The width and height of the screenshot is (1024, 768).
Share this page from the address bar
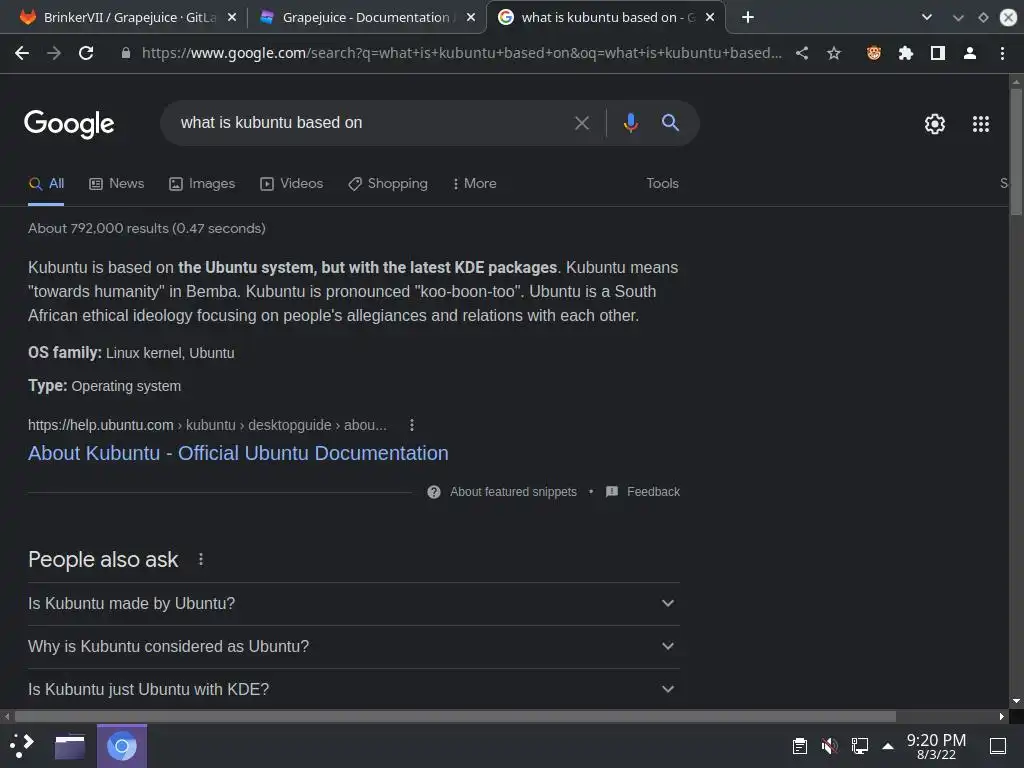pyautogui.click(x=802, y=53)
